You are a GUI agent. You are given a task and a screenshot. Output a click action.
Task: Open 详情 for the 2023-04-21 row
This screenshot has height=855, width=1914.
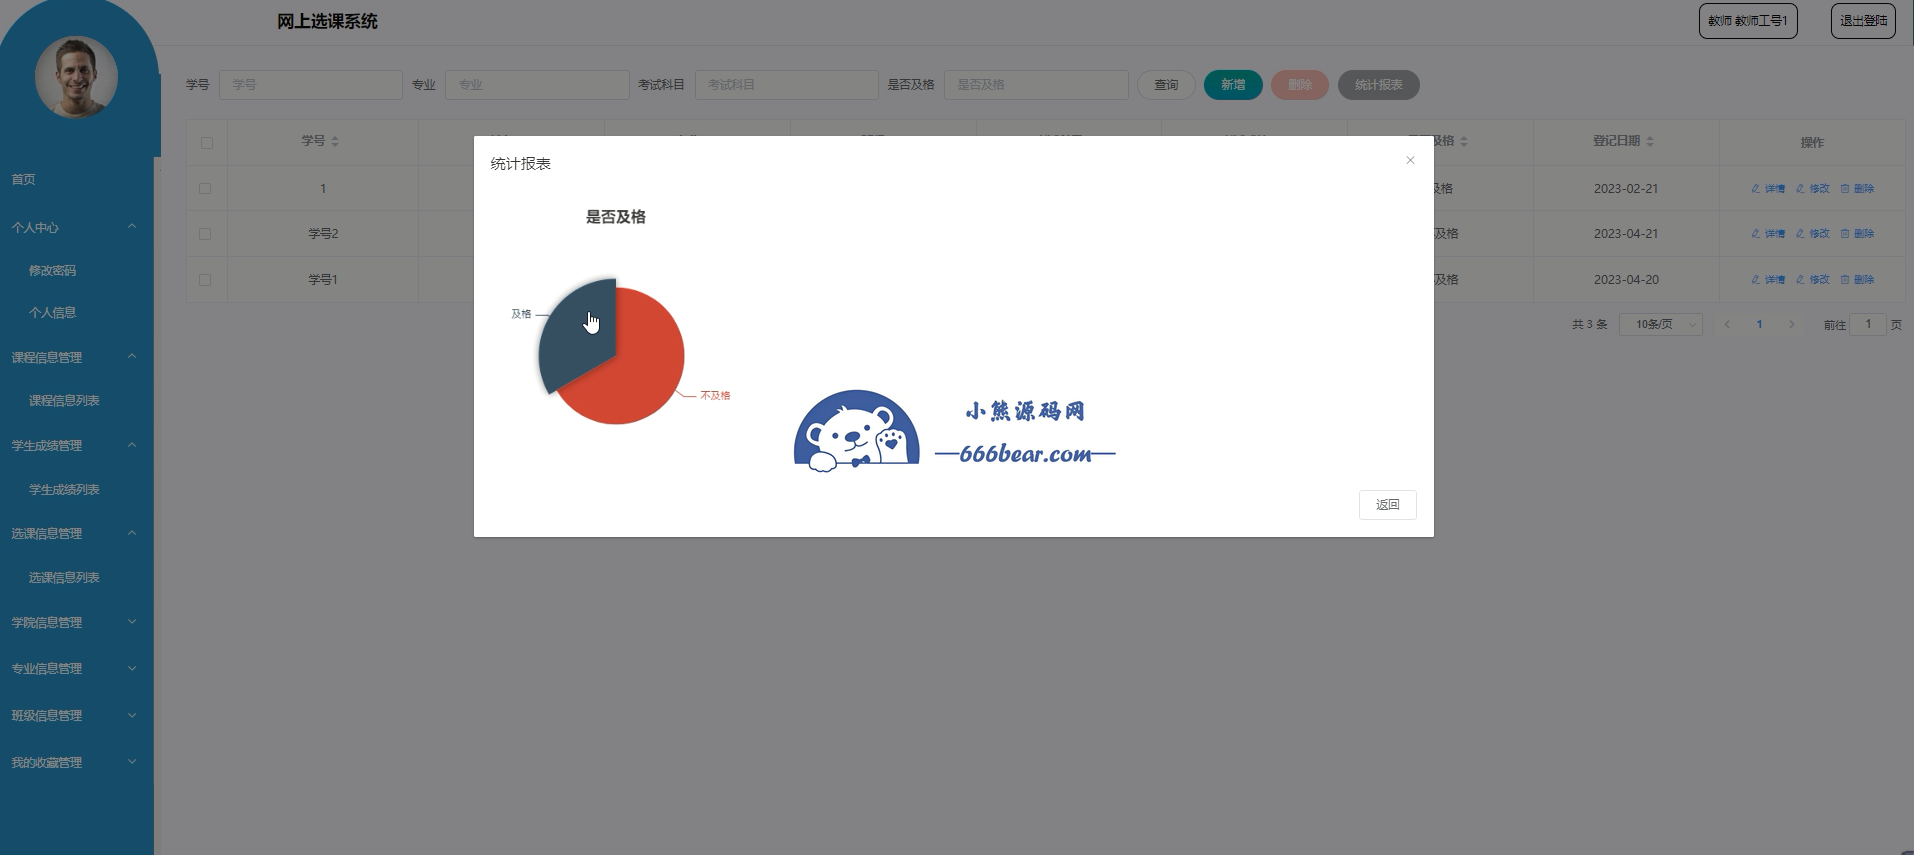tap(1768, 234)
